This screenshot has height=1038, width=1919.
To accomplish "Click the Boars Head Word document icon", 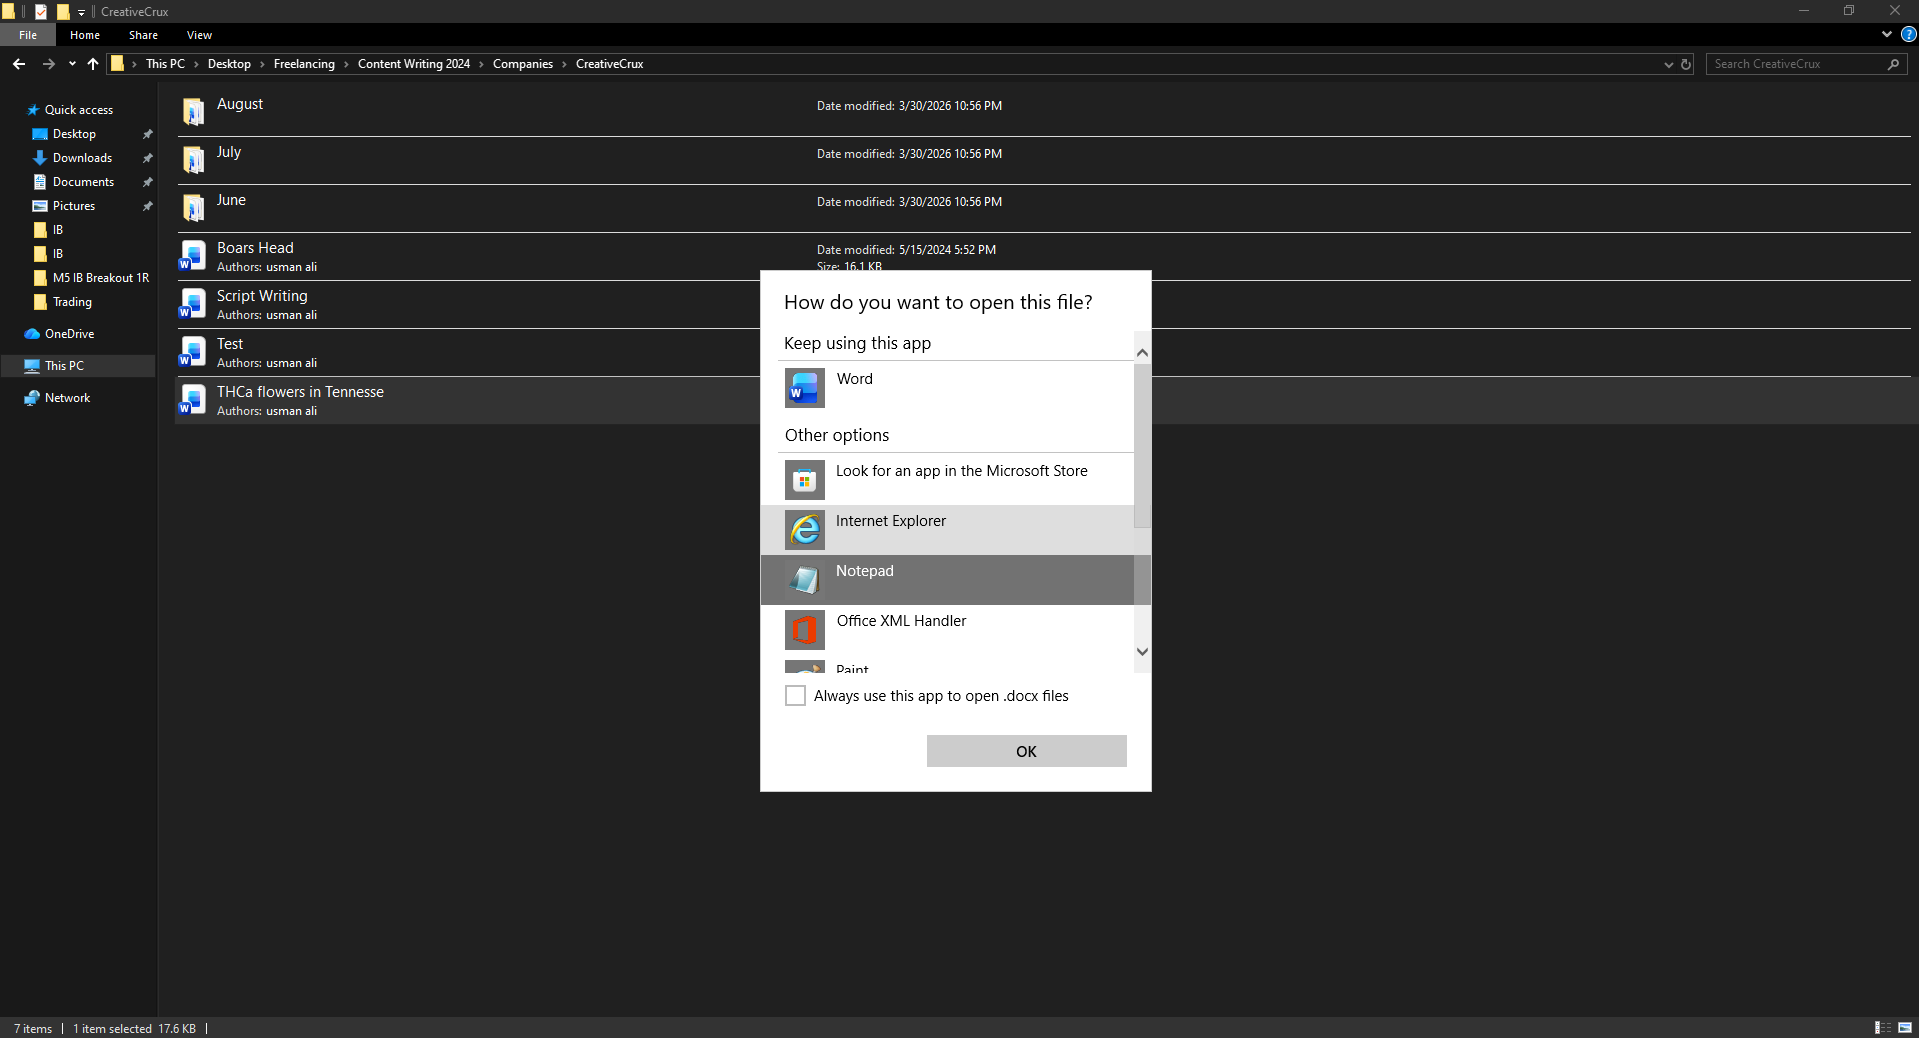I will pyautogui.click(x=192, y=255).
